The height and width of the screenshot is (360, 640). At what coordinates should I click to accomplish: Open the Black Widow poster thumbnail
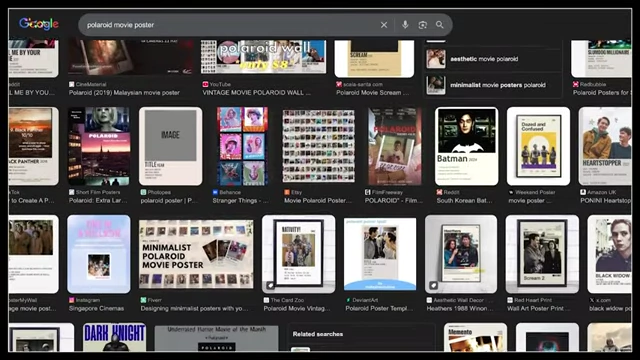point(610,254)
